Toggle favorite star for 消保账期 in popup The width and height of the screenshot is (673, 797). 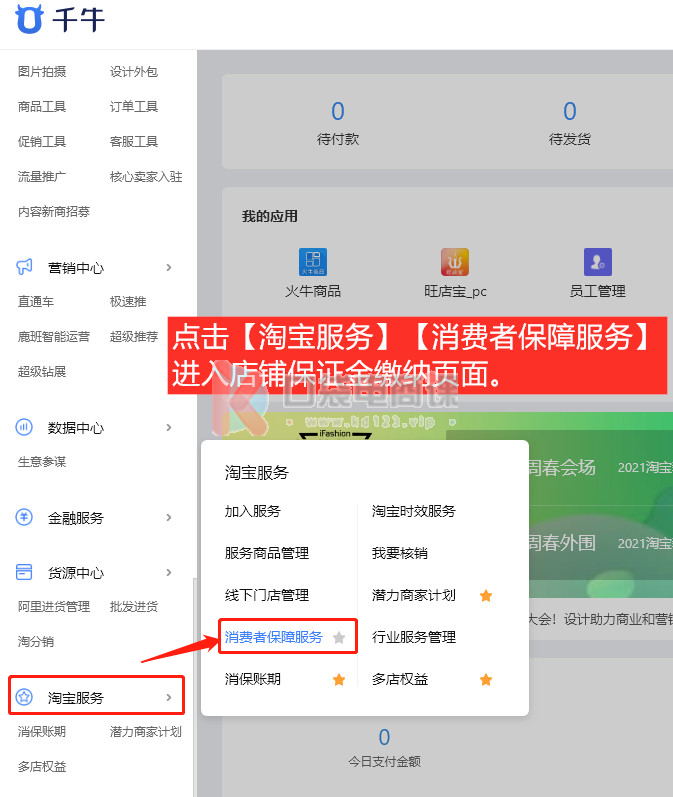tap(339, 679)
